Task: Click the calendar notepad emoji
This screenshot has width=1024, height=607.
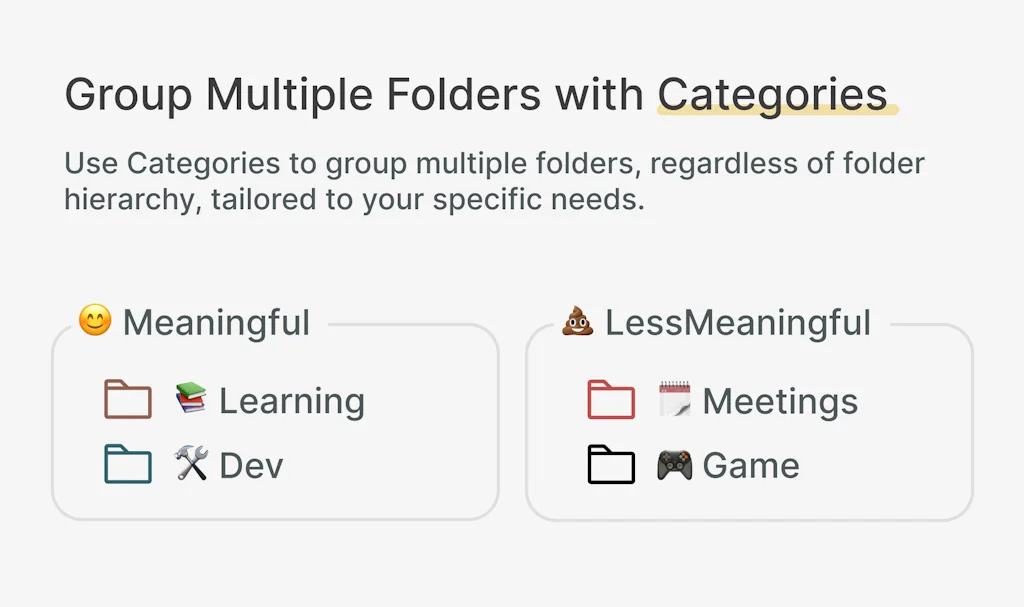Action: tap(675, 399)
